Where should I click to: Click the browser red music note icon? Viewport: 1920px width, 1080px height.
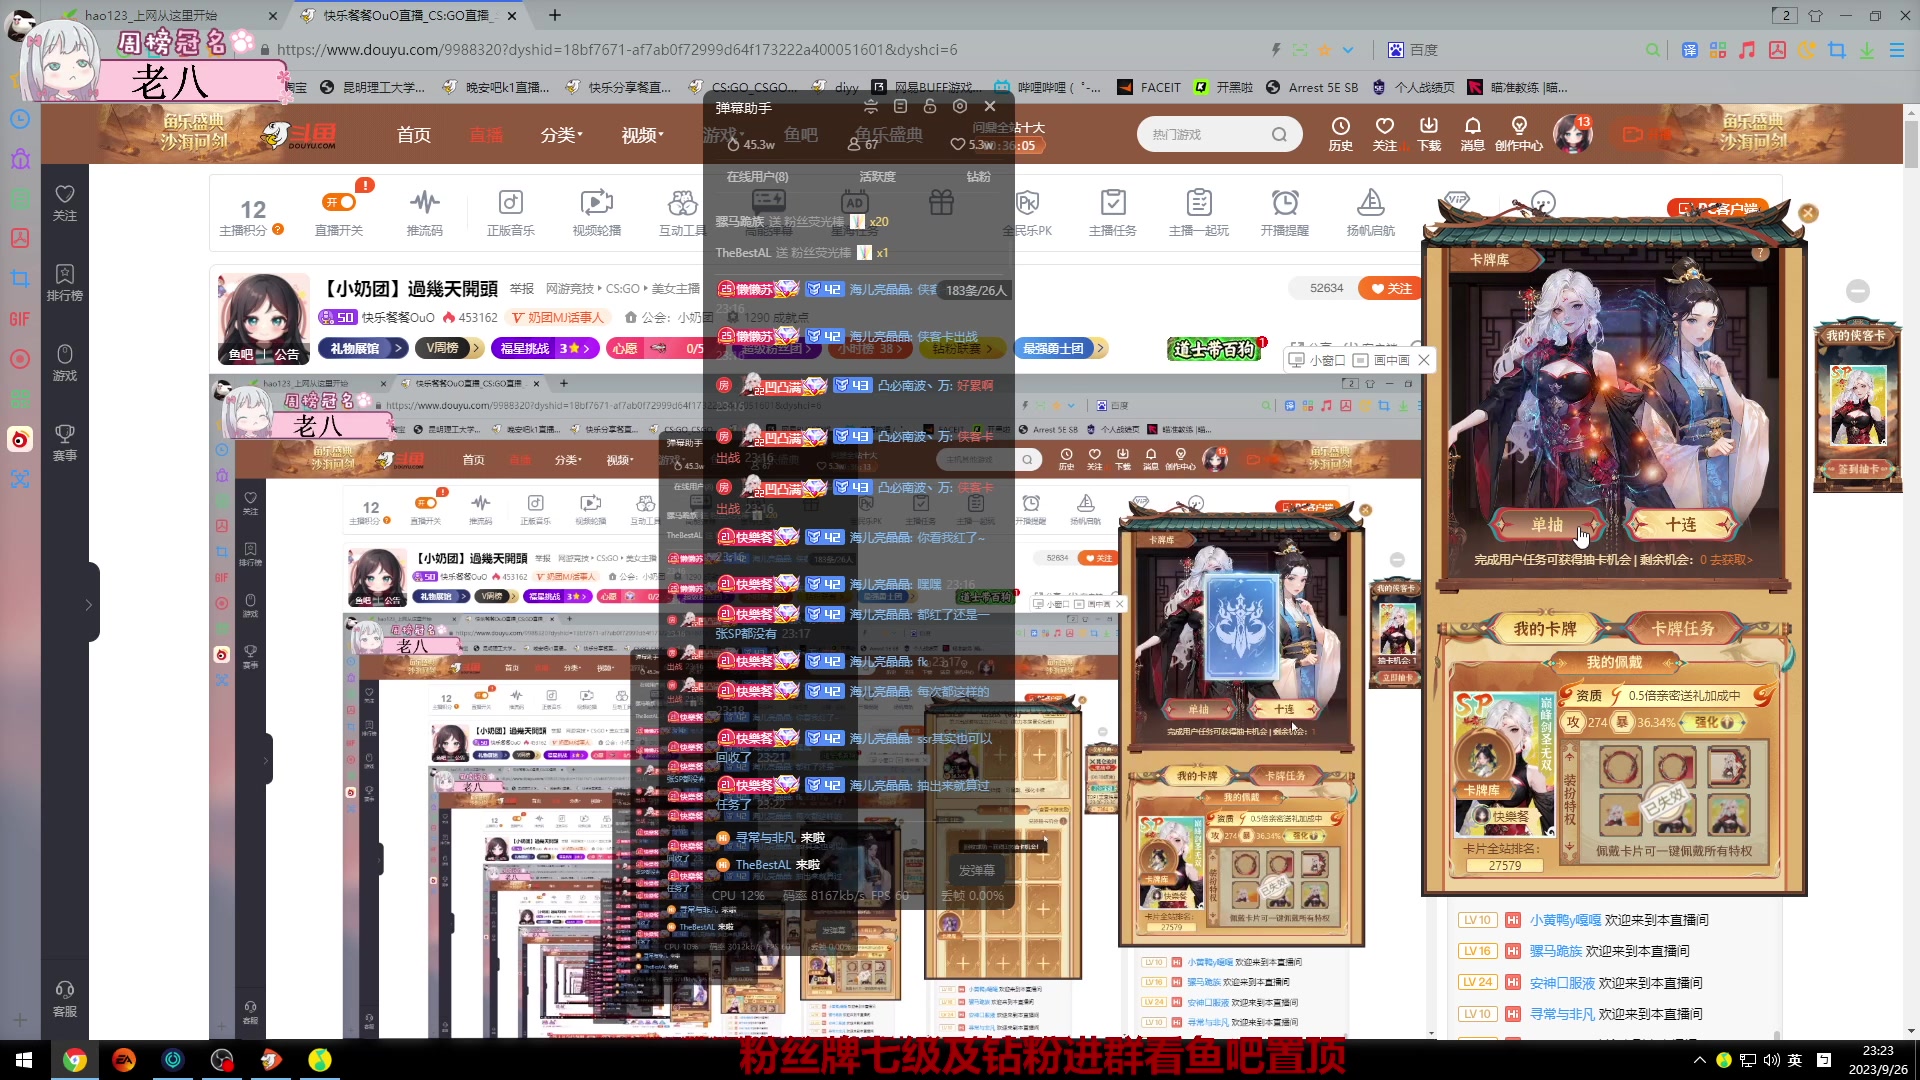1747,50
